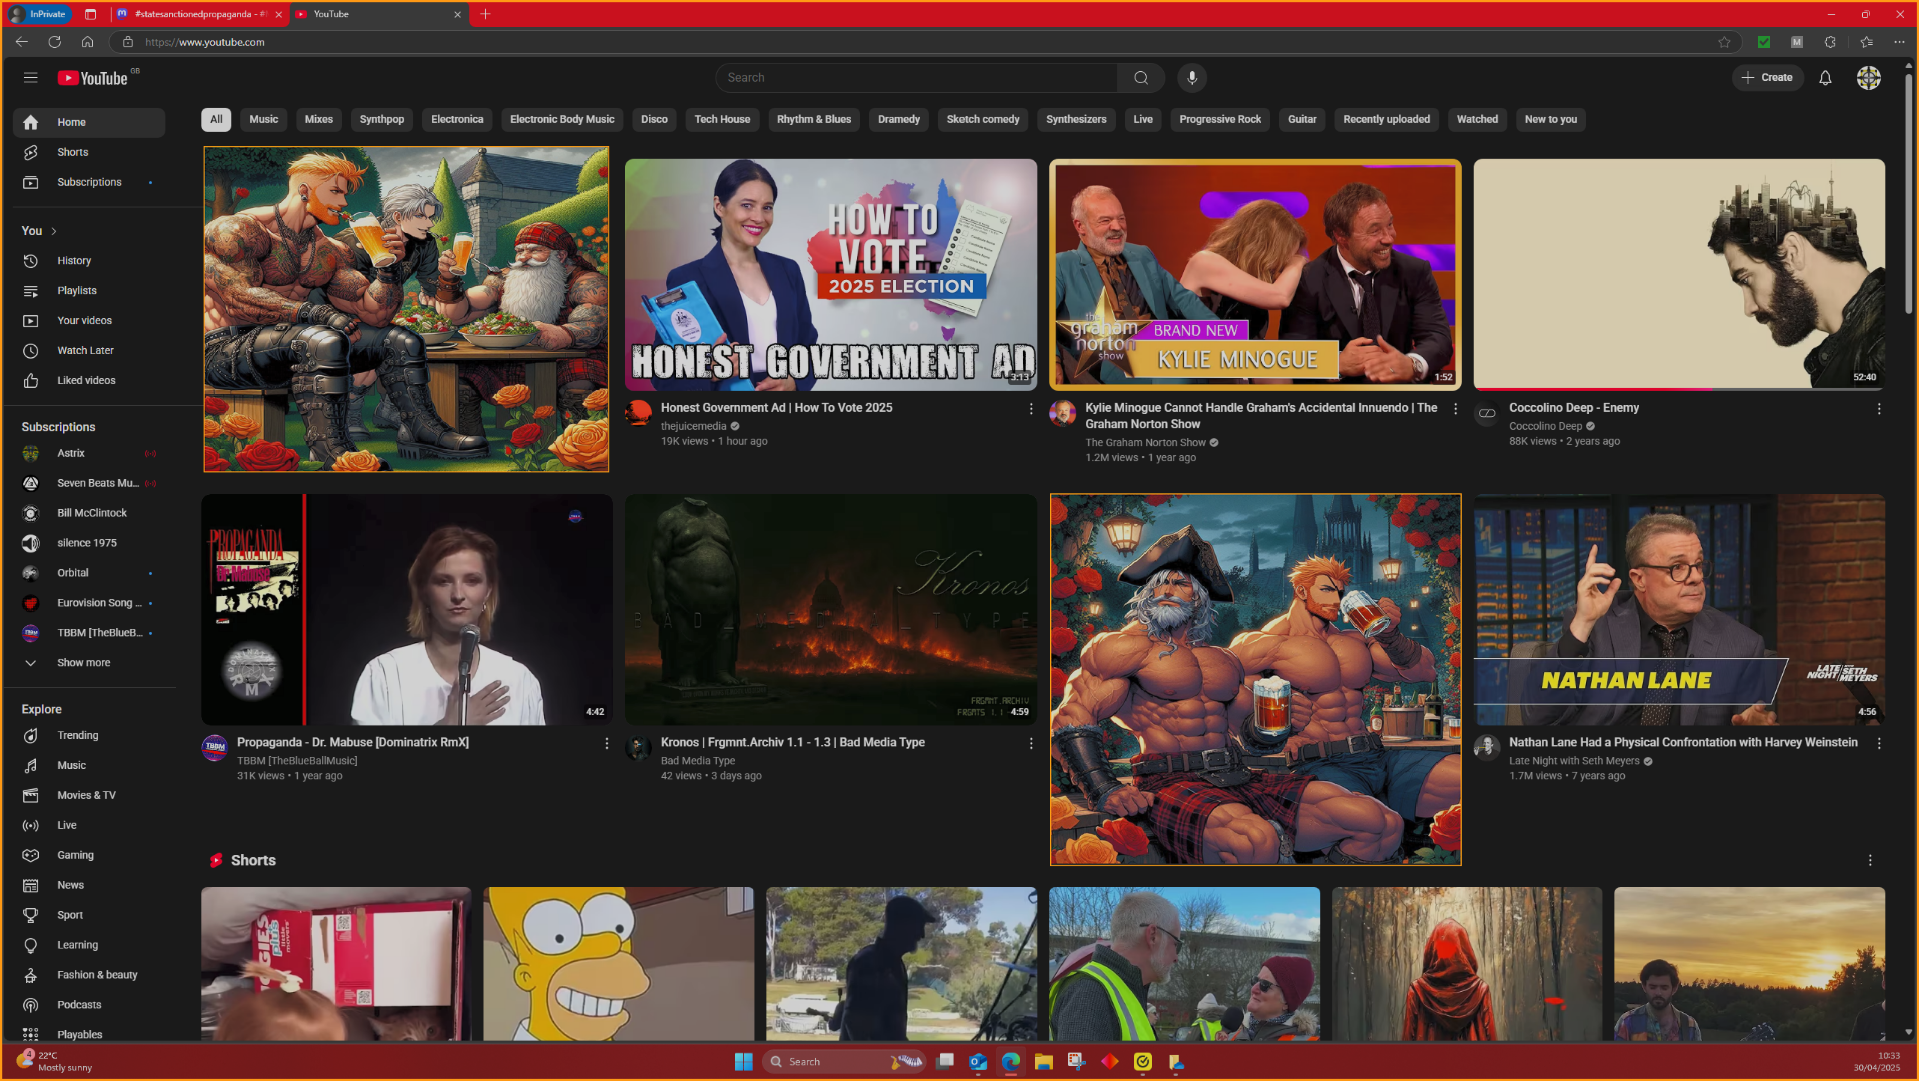The image size is (1919, 1081).
Task: Open Live in the Explore section
Action: (90, 826)
